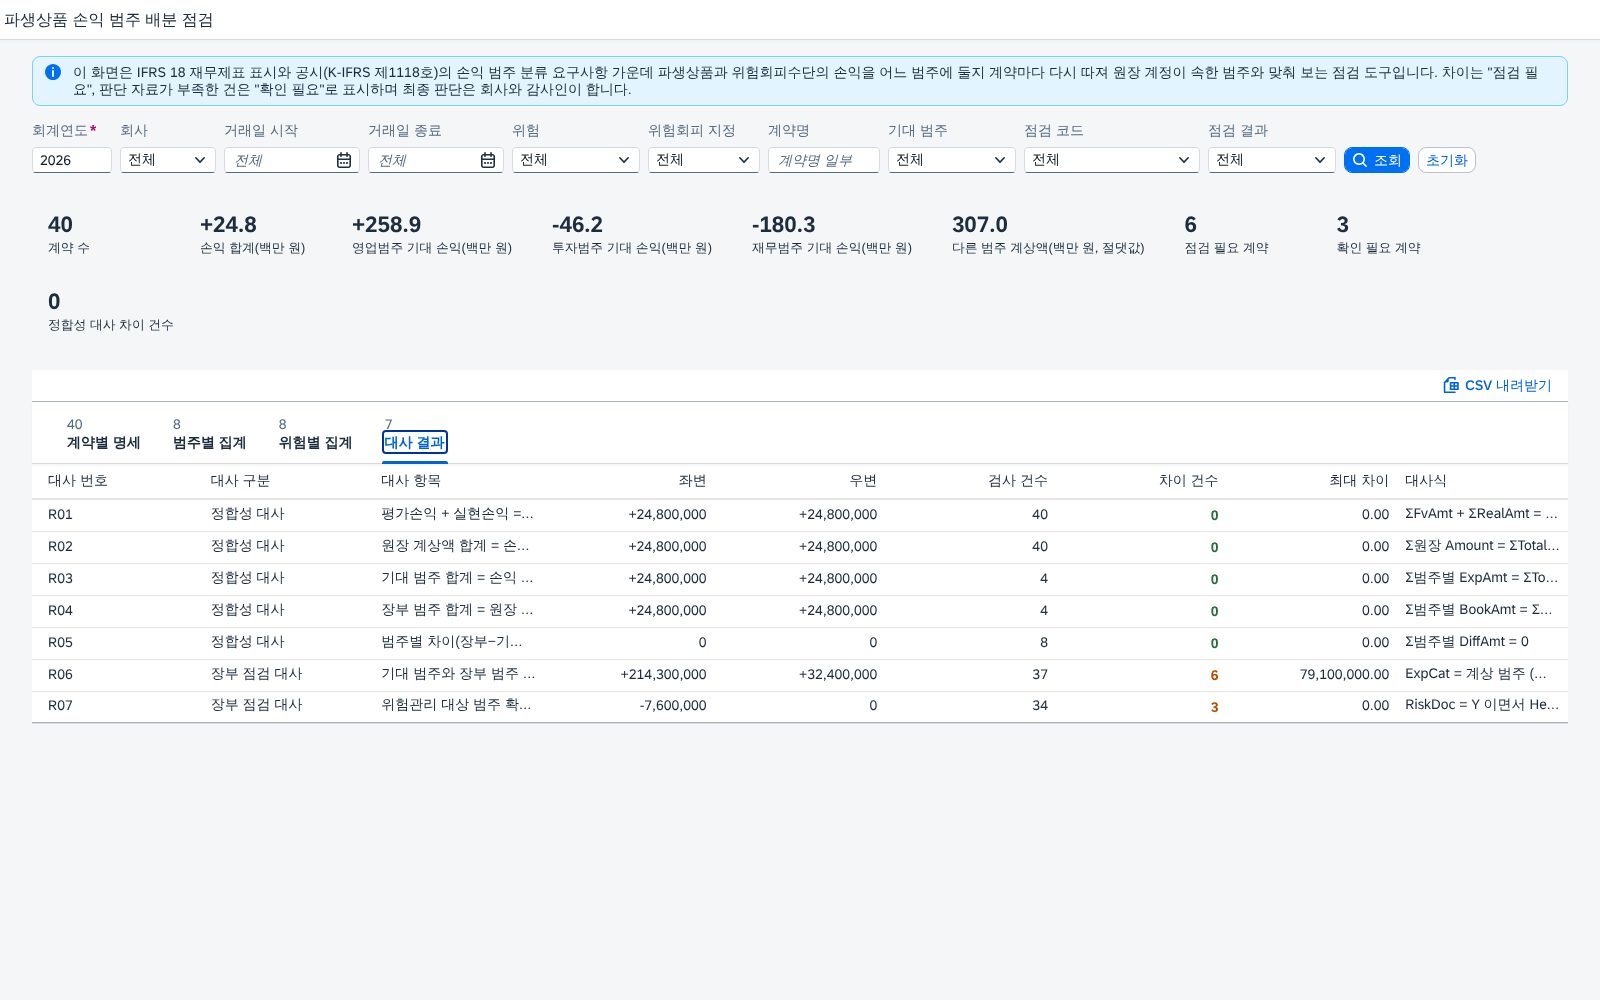Run the search with the 조회 button
The width and height of the screenshot is (1600, 1000).
(1376, 160)
